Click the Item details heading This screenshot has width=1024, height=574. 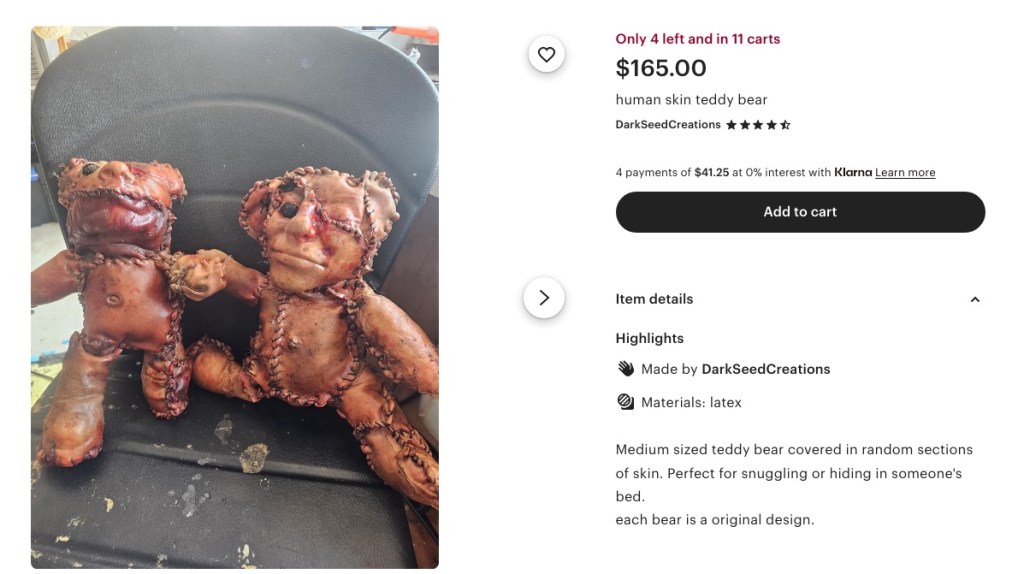click(654, 299)
